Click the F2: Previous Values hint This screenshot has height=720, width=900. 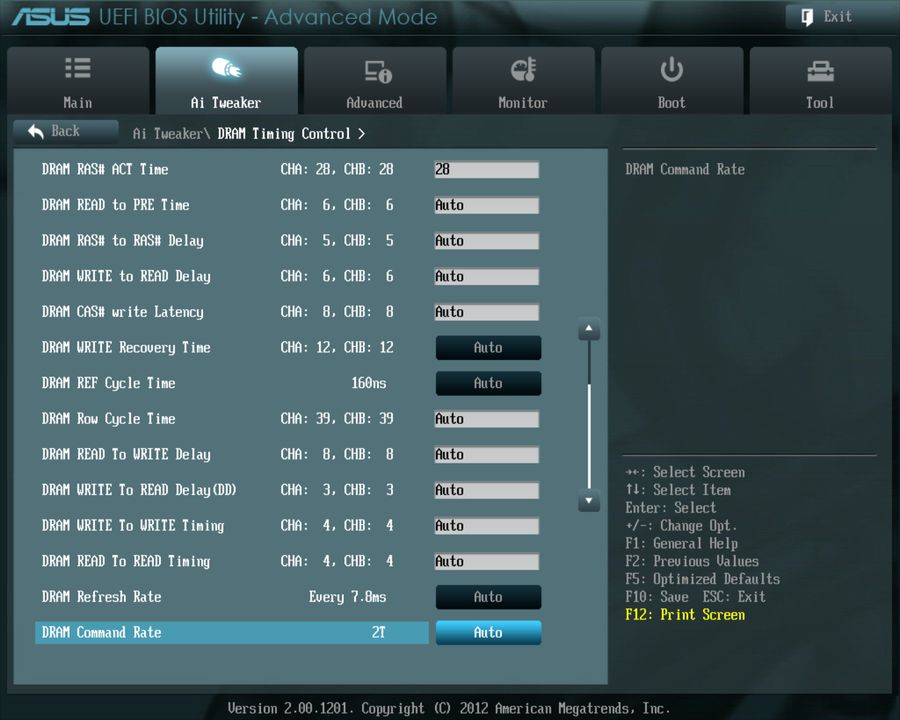692,562
